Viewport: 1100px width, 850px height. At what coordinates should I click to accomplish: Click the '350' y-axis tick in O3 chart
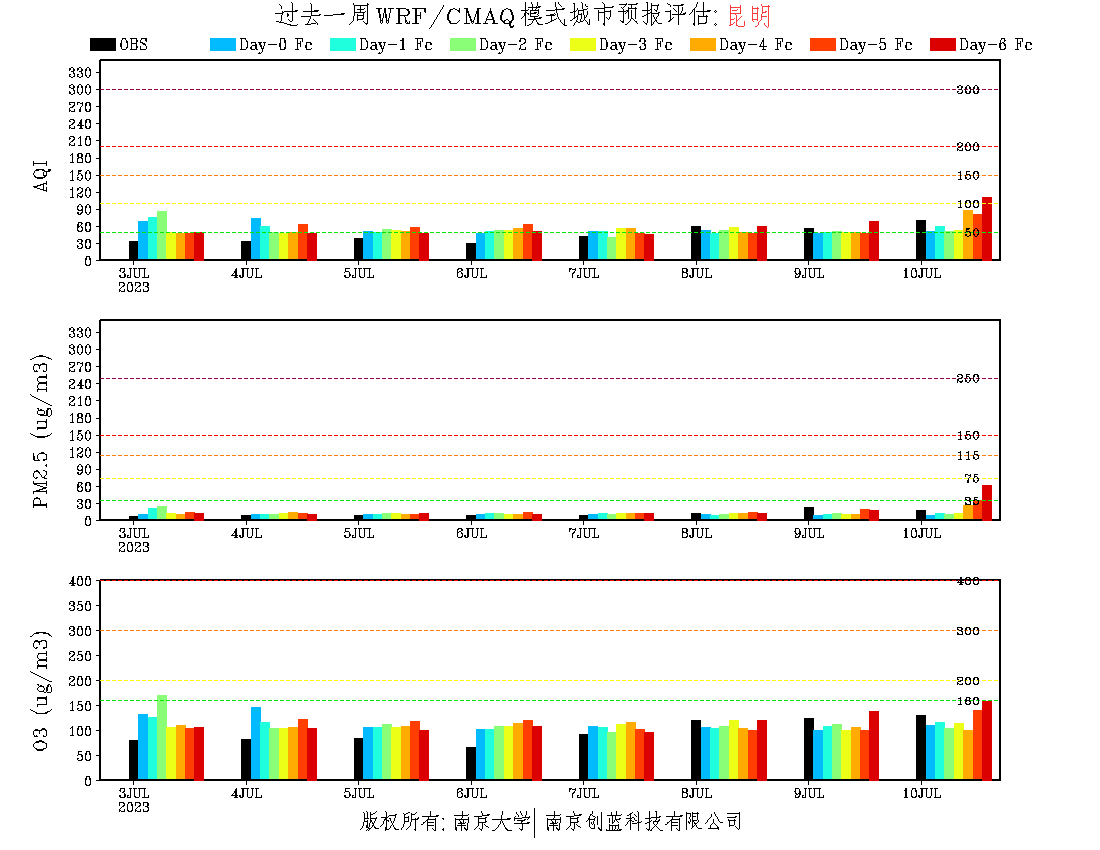tap(80, 606)
